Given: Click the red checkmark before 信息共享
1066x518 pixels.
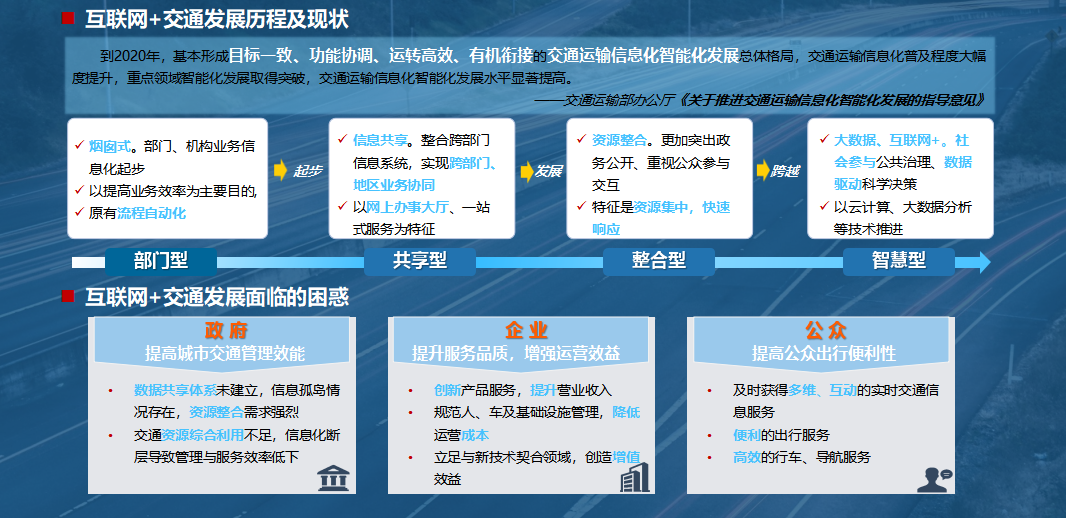Looking at the screenshot, I should (342, 139).
